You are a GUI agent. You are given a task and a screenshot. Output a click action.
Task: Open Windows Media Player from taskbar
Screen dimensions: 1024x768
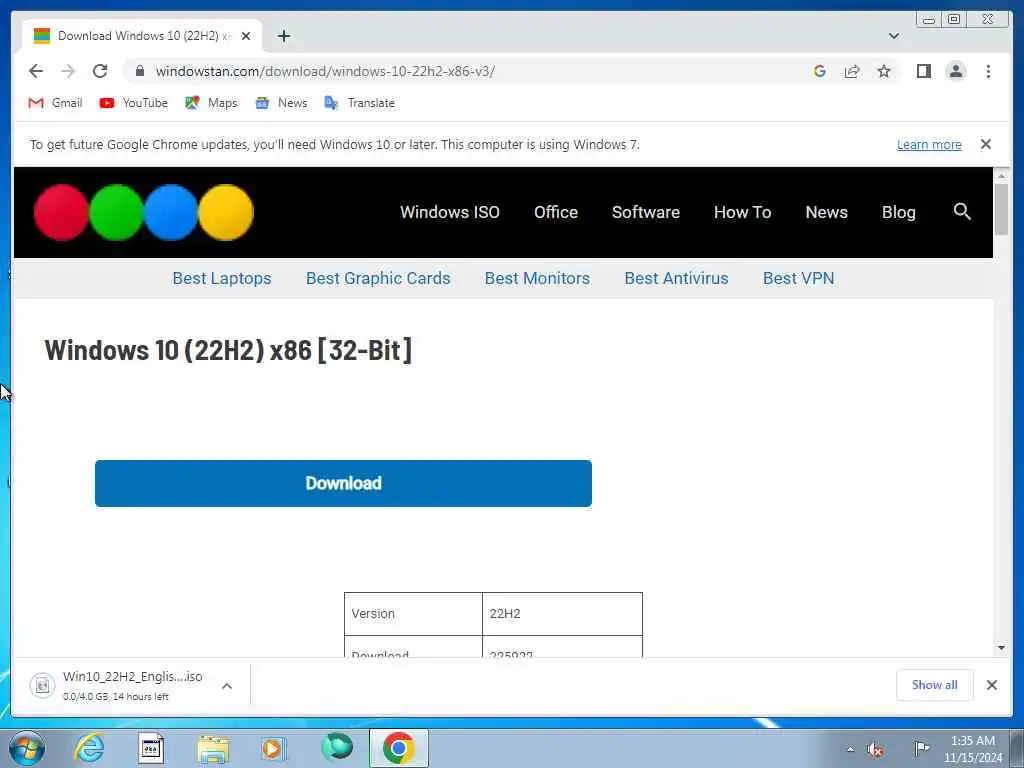click(x=274, y=748)
